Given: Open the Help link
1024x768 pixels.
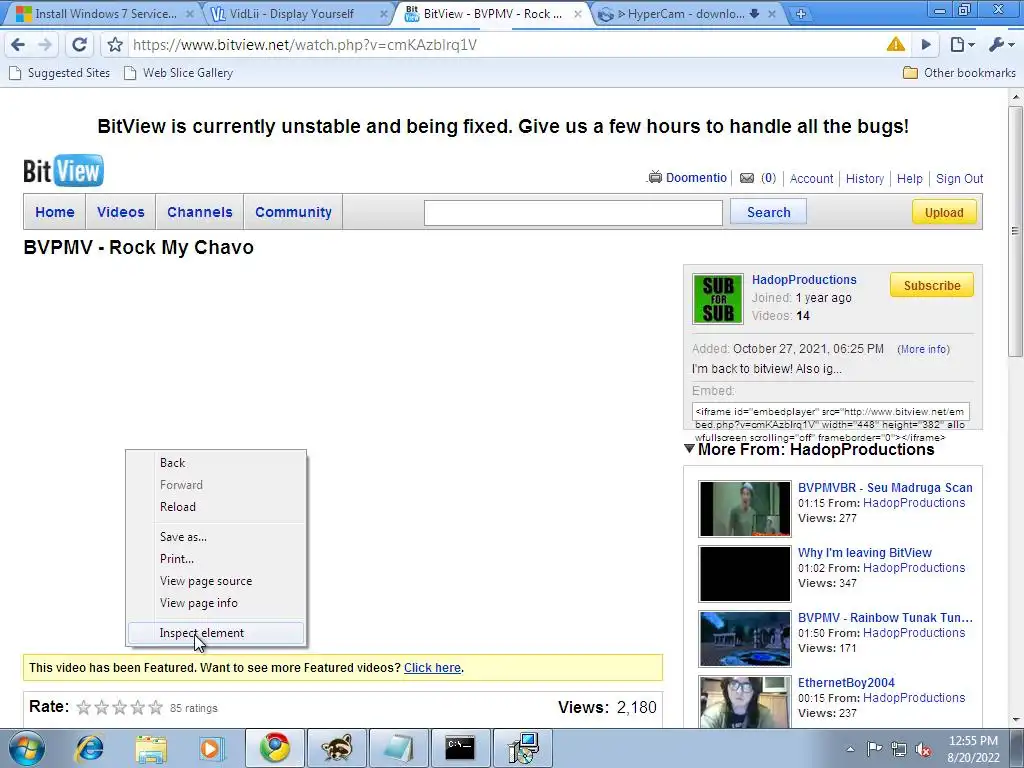Looking at the screenshot, I should tap(909, 178).
